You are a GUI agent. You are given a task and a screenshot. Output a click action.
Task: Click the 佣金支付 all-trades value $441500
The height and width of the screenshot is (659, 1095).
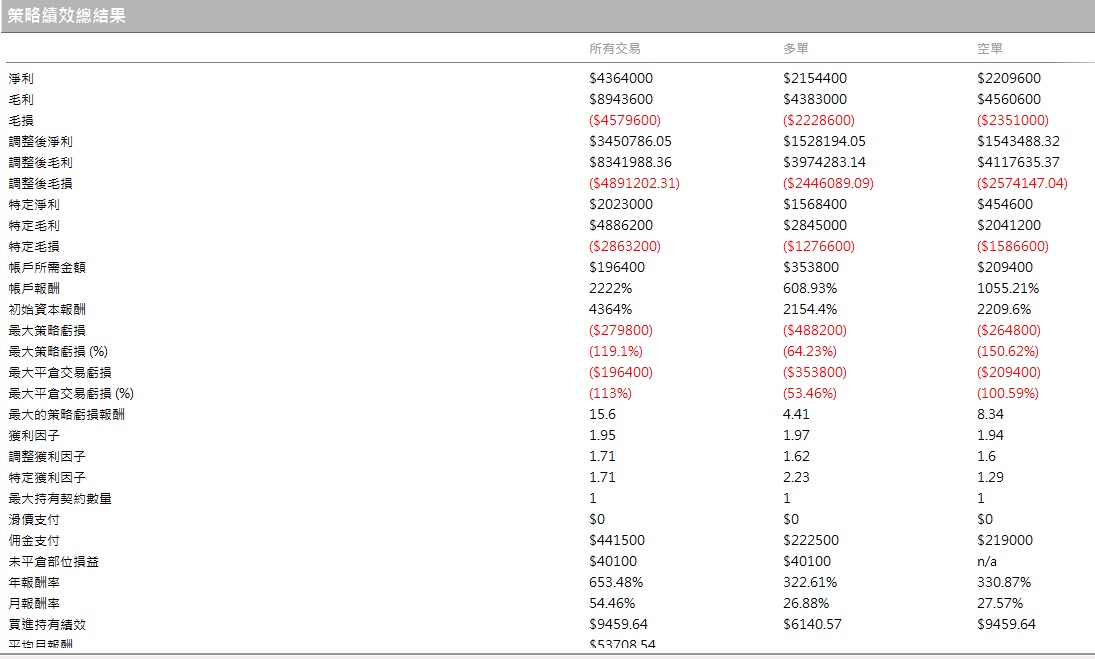click(617, 540)
